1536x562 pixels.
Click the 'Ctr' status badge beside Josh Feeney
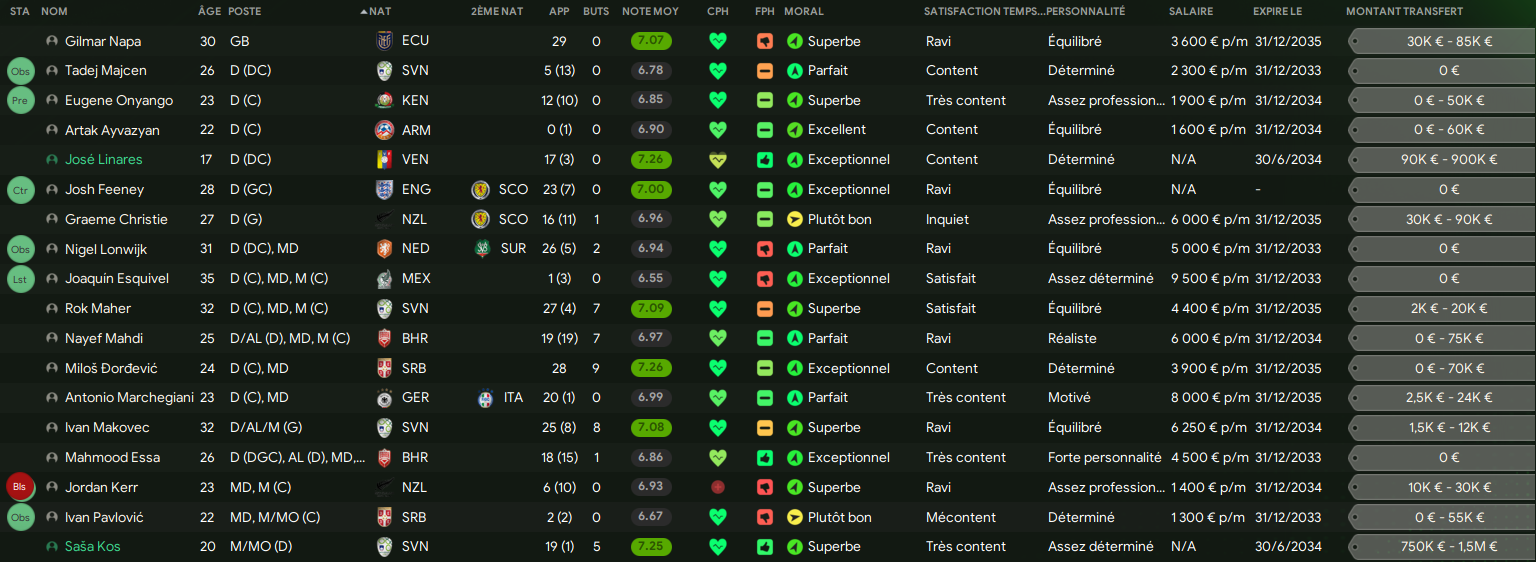(20, 190)
